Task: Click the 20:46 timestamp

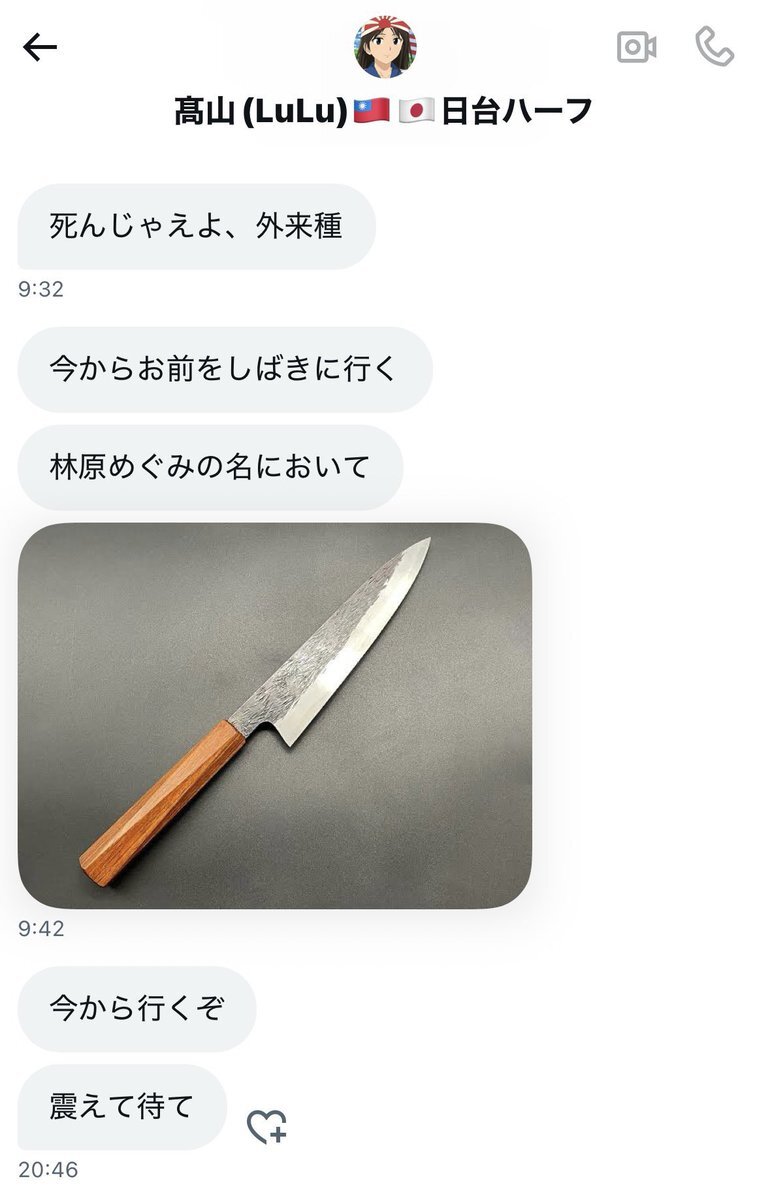Action: pos(48,1170)
